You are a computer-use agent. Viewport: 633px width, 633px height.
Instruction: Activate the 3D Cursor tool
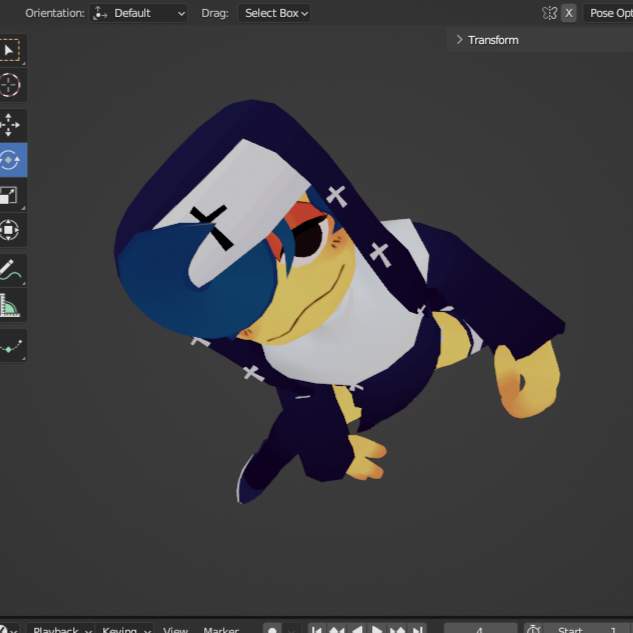click(x=11, y=85)
